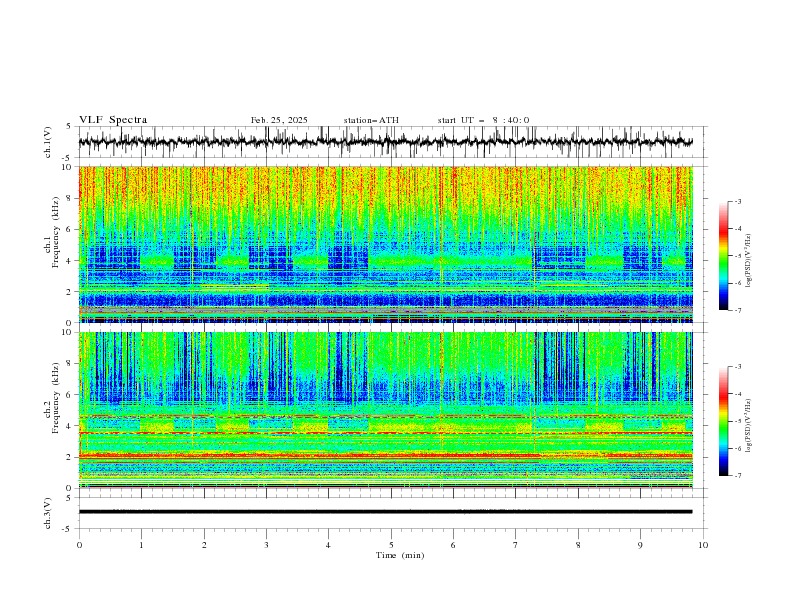Click time axis tick label '2'

click(204, 545)
